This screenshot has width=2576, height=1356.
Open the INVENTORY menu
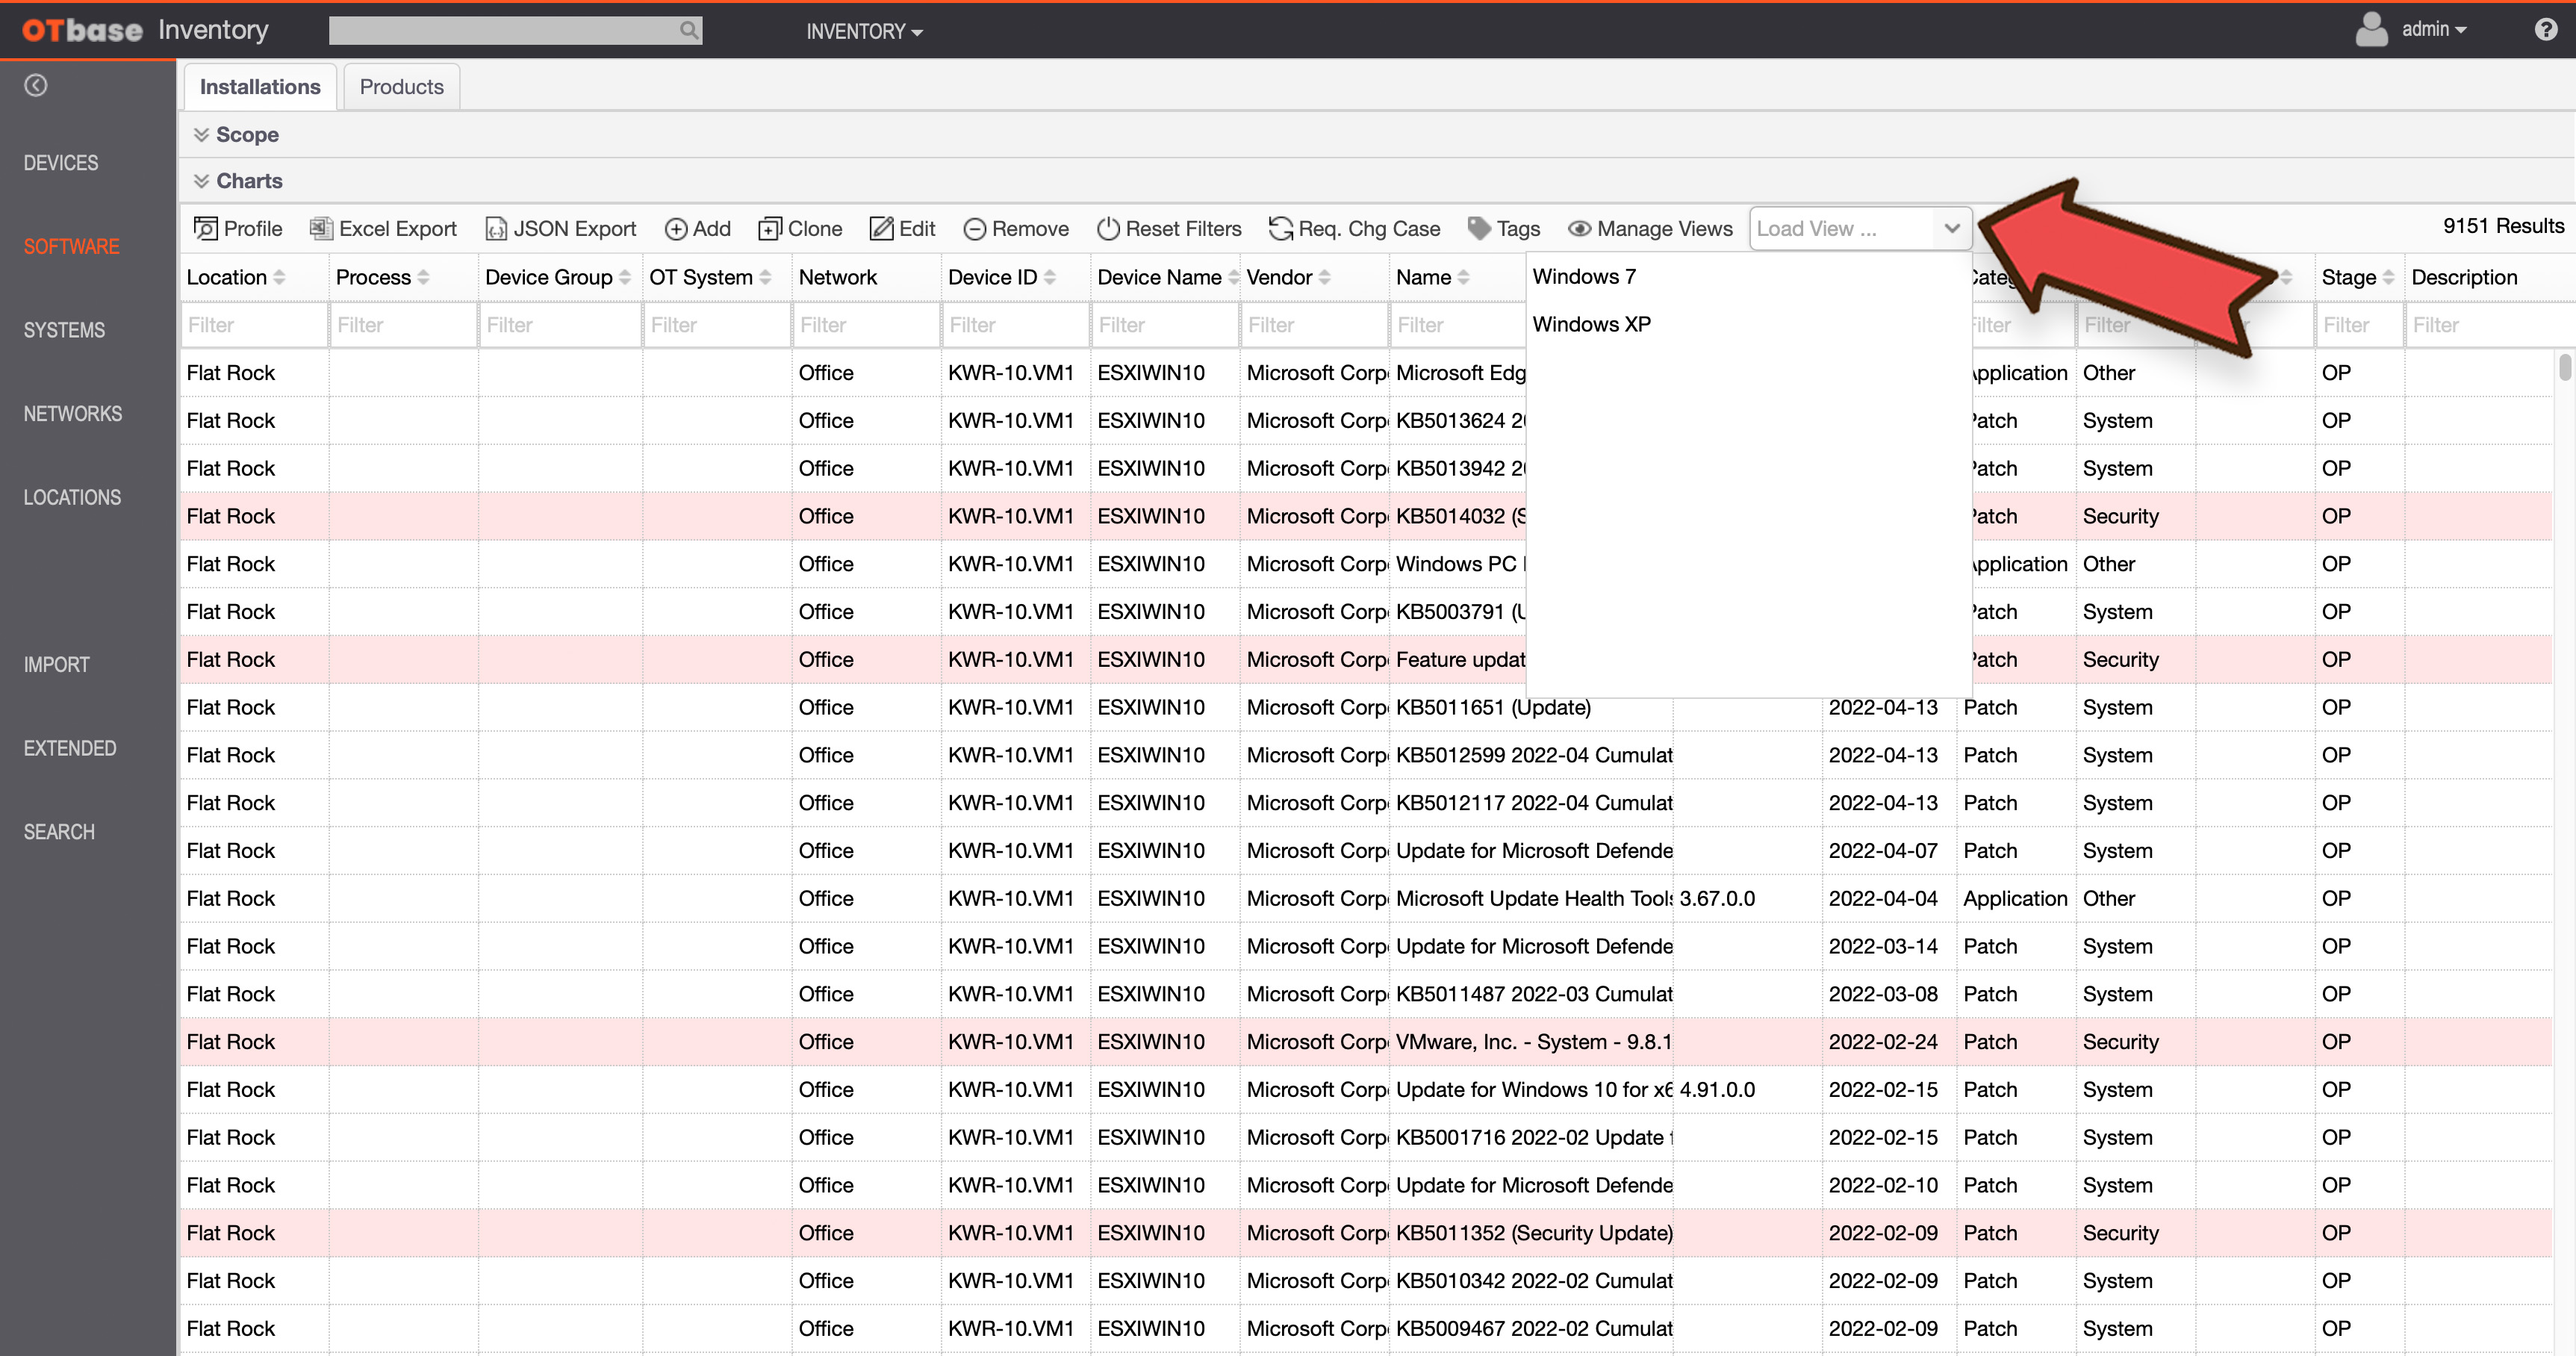click(864, 31)
